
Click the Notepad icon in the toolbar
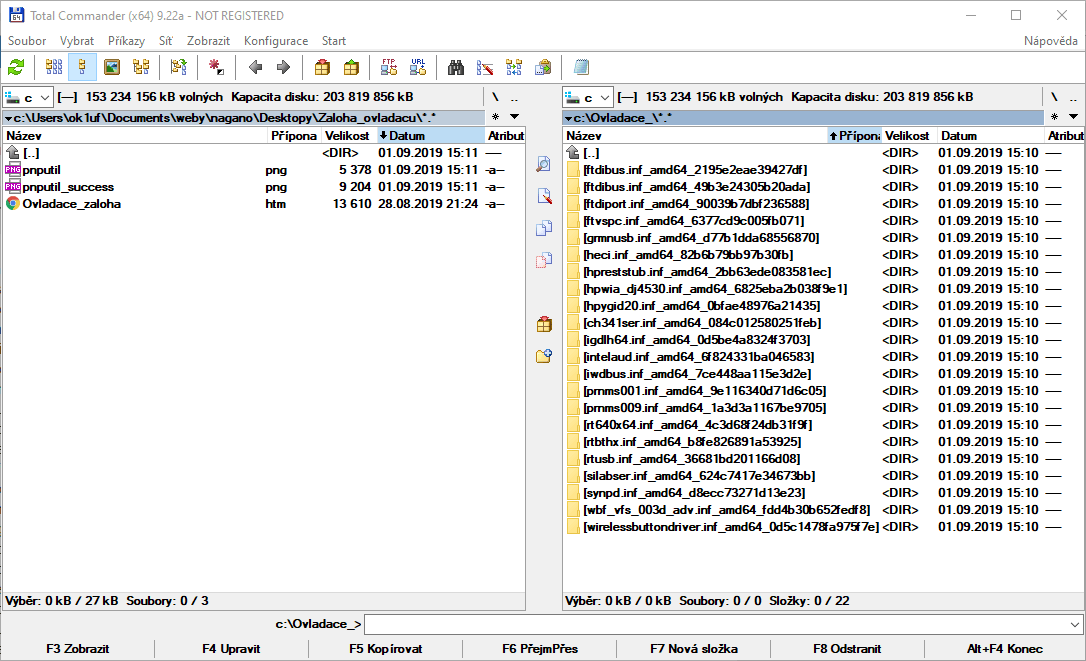[x=581, y=68]
